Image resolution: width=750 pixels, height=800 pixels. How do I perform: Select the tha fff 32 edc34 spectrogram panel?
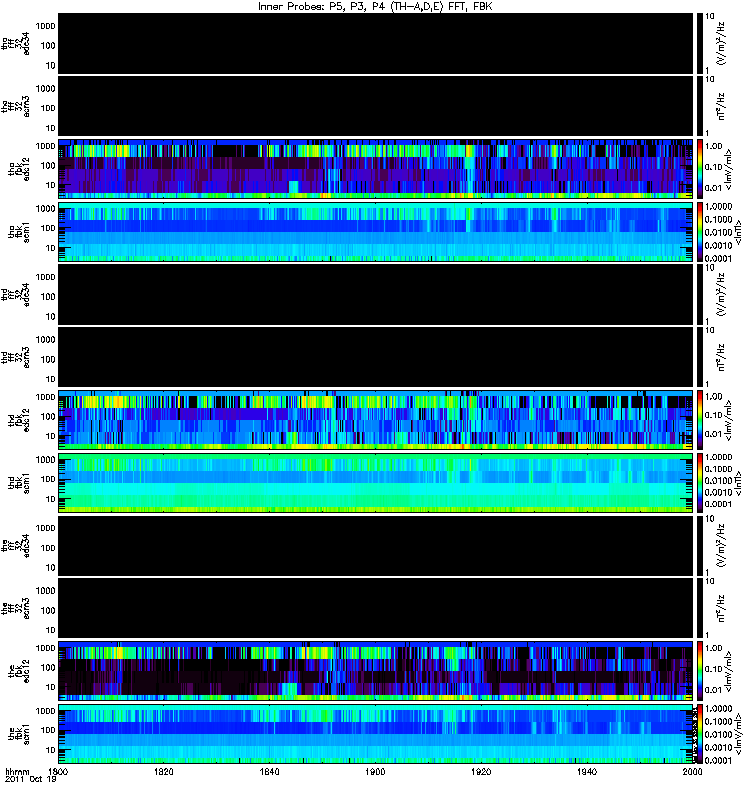coord(376,44)
